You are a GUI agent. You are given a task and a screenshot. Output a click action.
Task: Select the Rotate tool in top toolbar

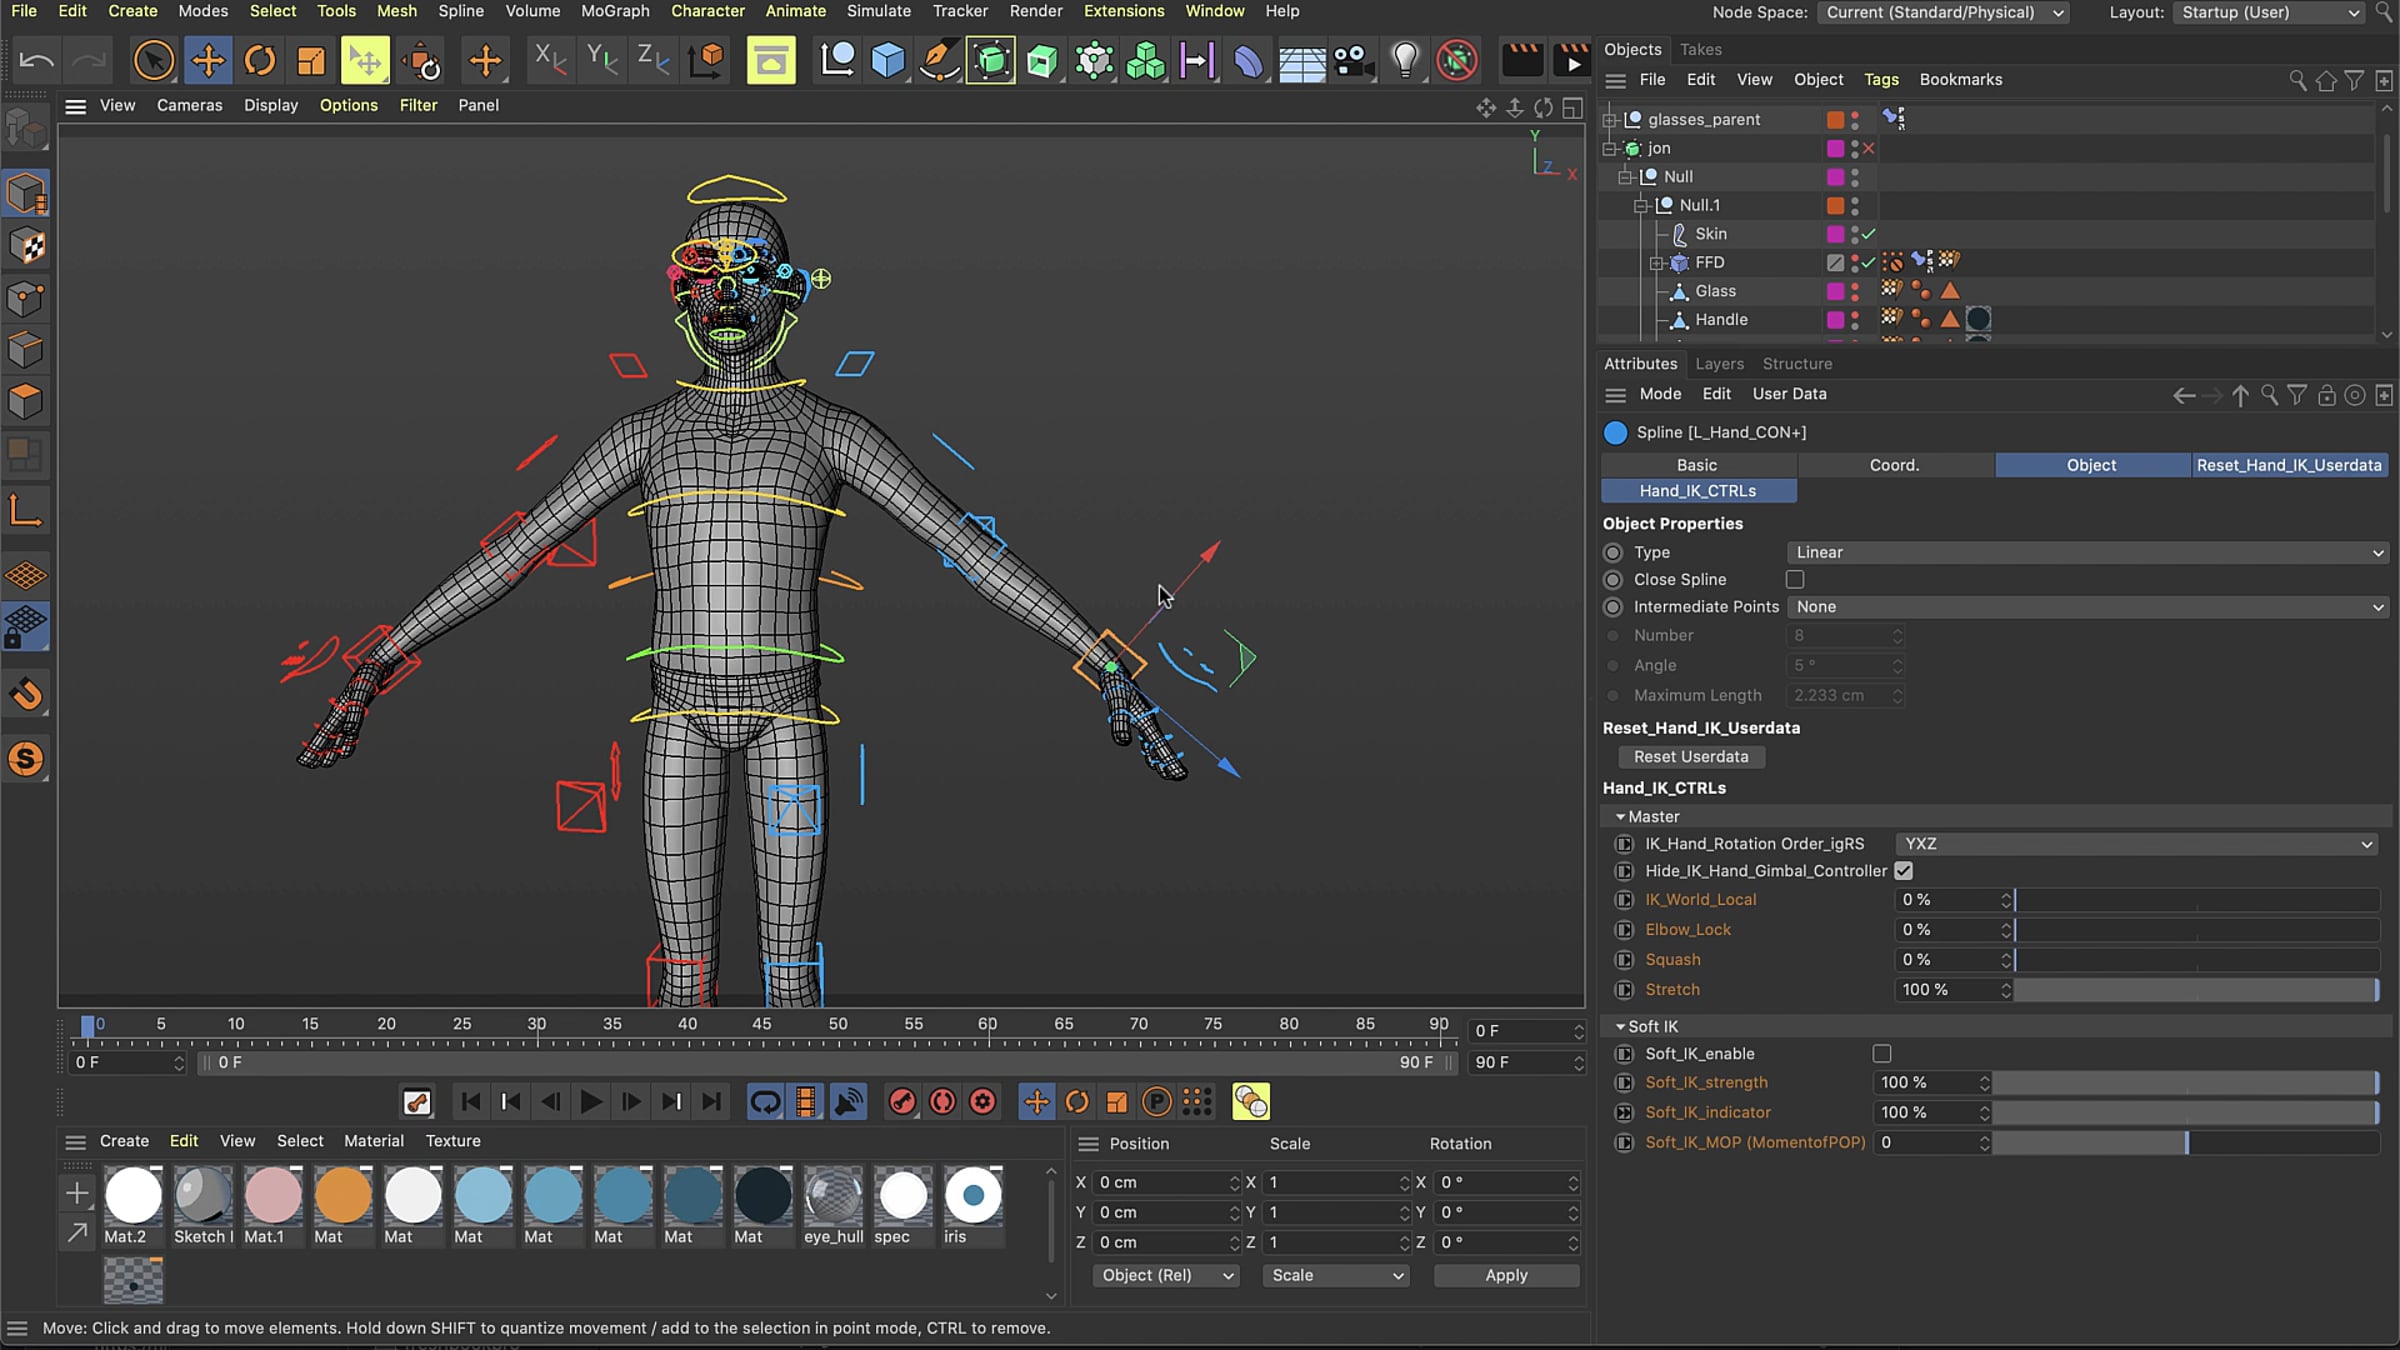[260, 61]
